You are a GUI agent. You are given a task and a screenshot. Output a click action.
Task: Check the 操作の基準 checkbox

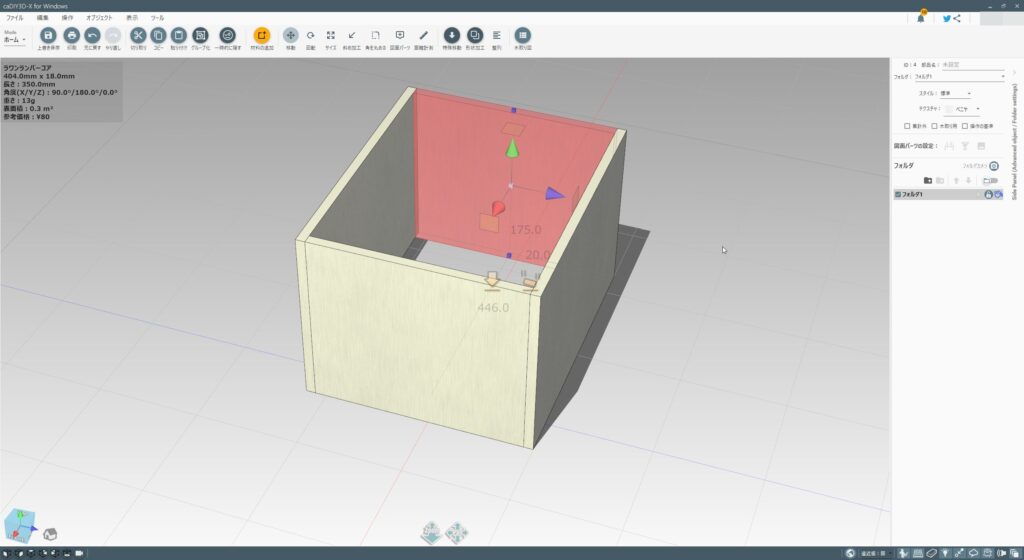963,126
